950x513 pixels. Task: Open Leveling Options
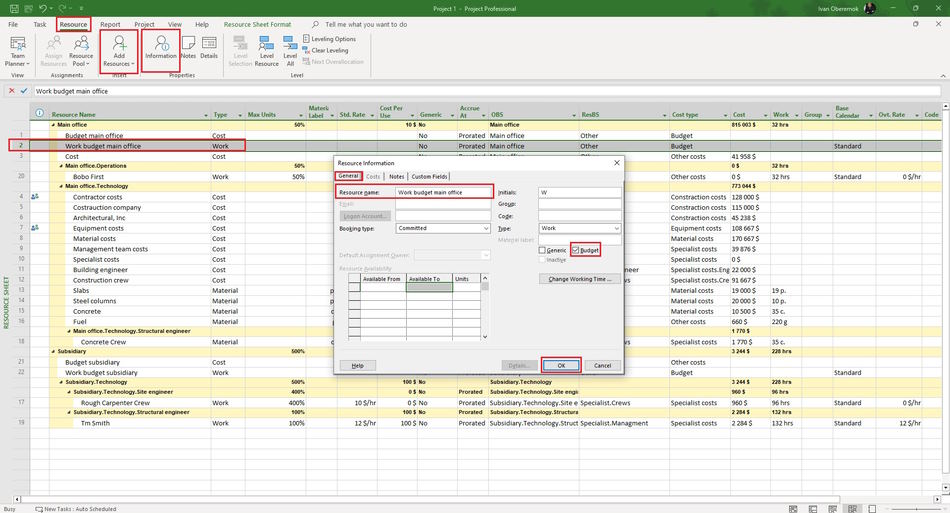329,39
